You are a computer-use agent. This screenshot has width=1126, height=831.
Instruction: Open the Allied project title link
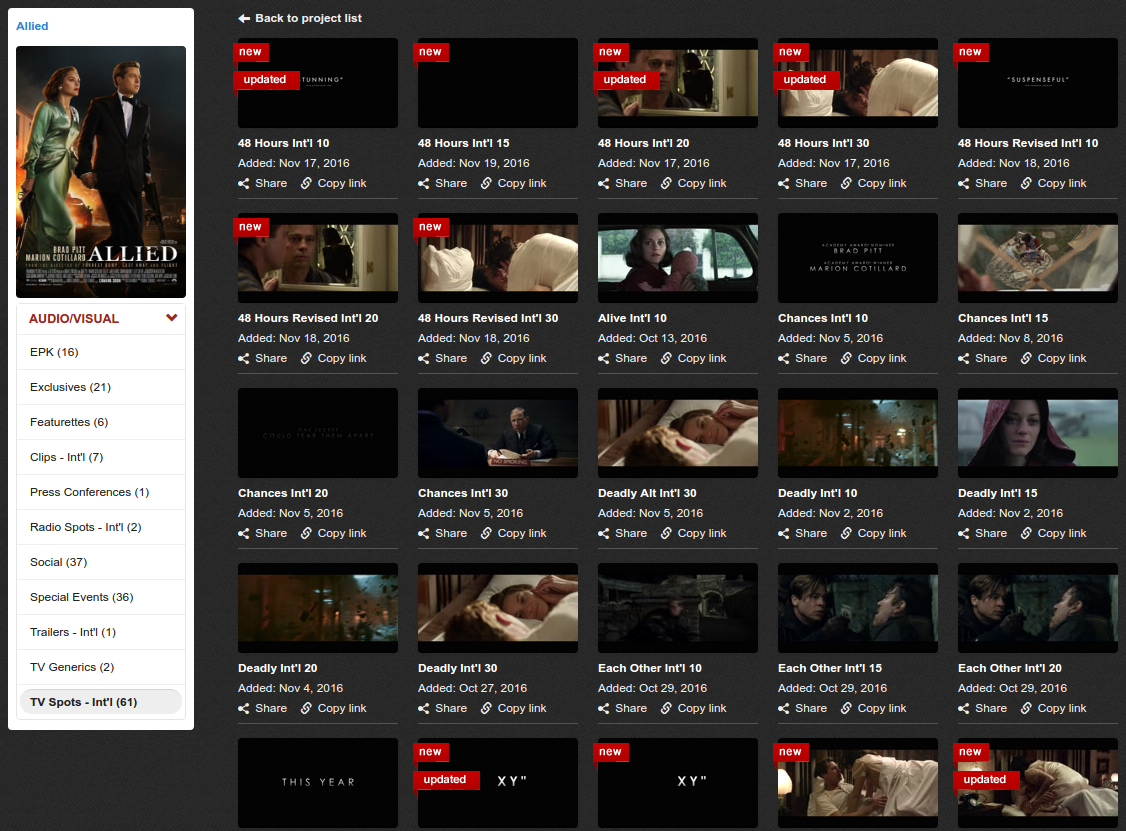pos(32,26)
